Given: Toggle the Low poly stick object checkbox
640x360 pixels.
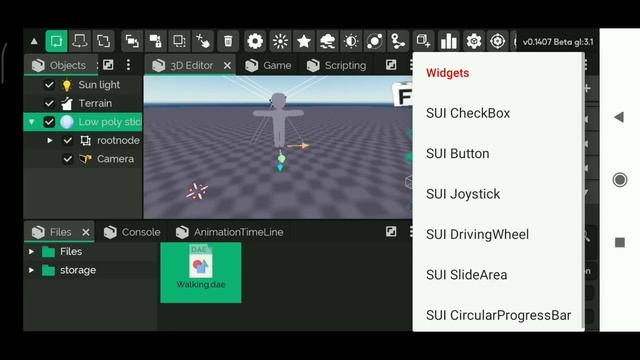Looking at the screenshot, I should coord(49,122).
